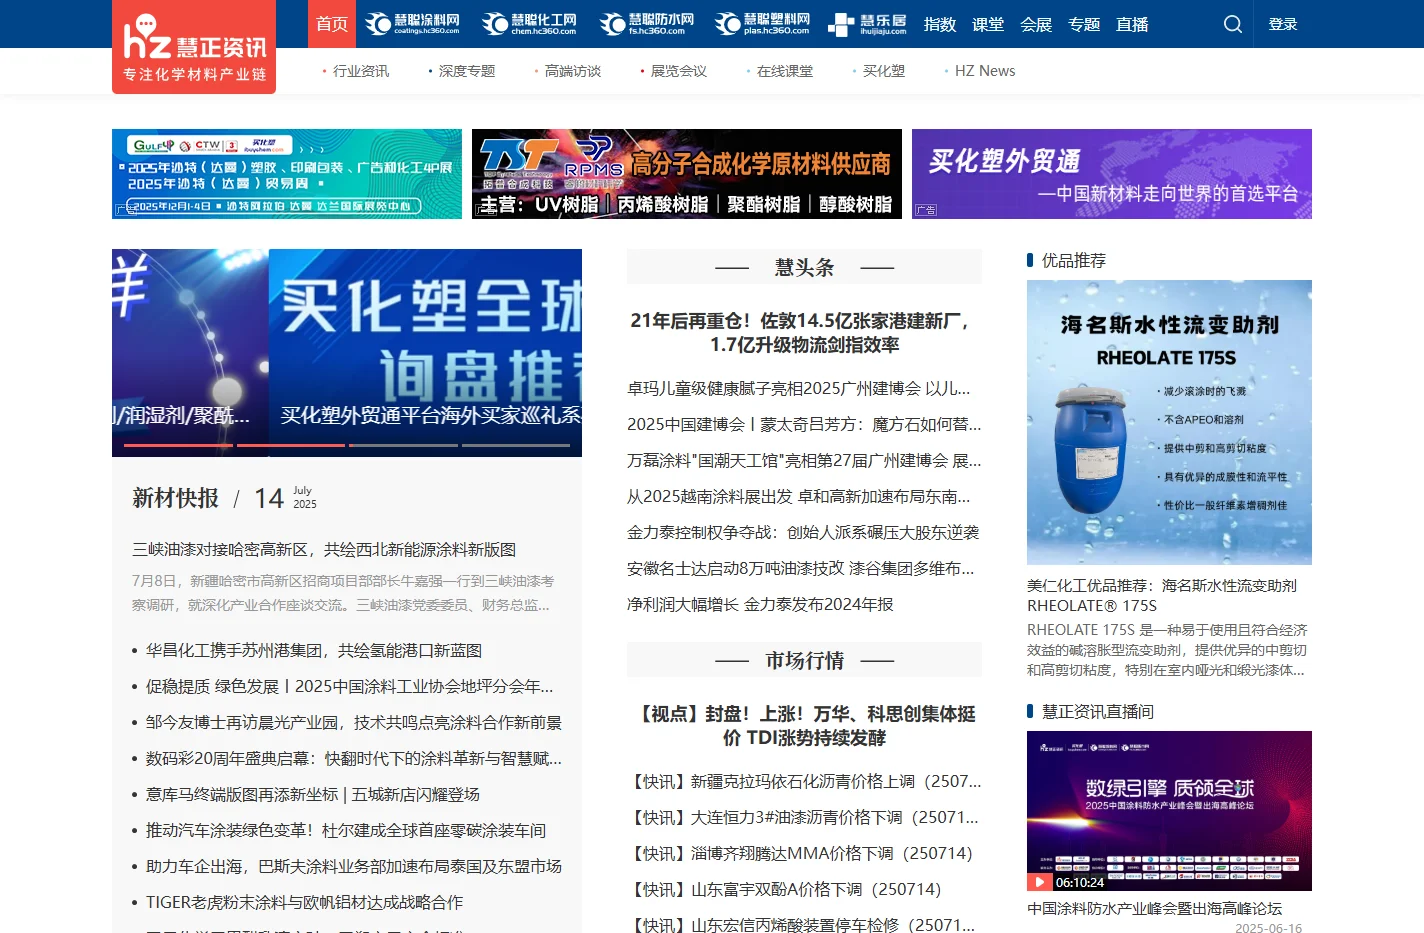Viewport: 1424px width, 933px height.
Task: Open 淄博齐翔腾达MMA价格下调 快讯
Action: click(800, 853)
